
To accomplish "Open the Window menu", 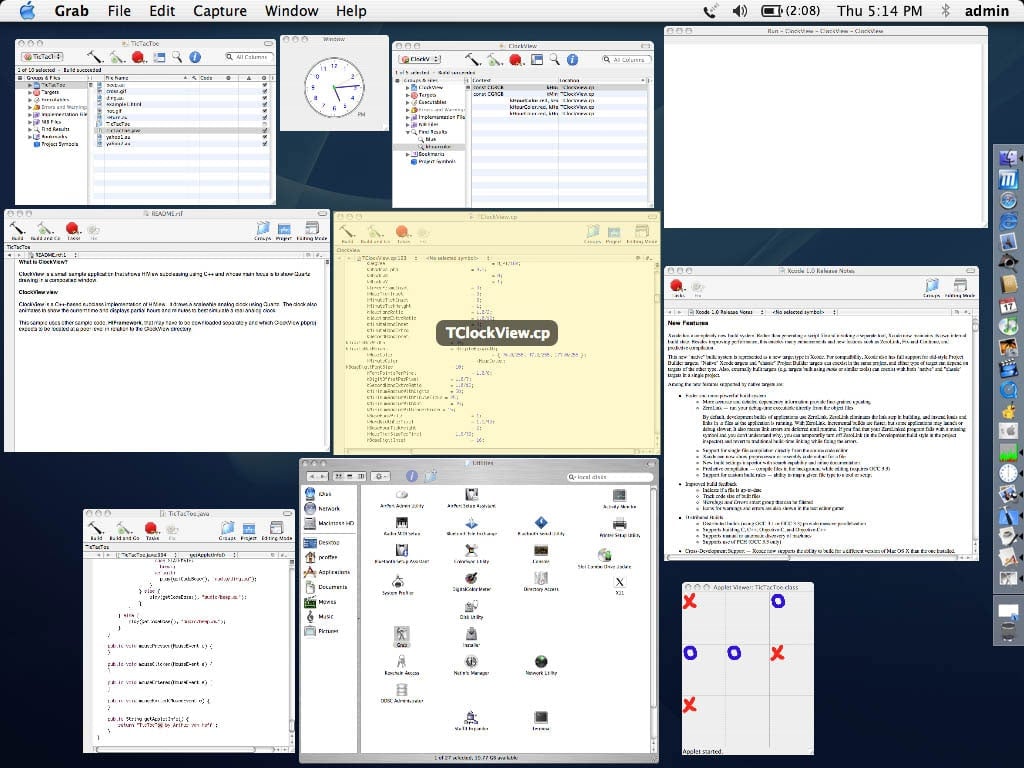I will tap(291, 11).
